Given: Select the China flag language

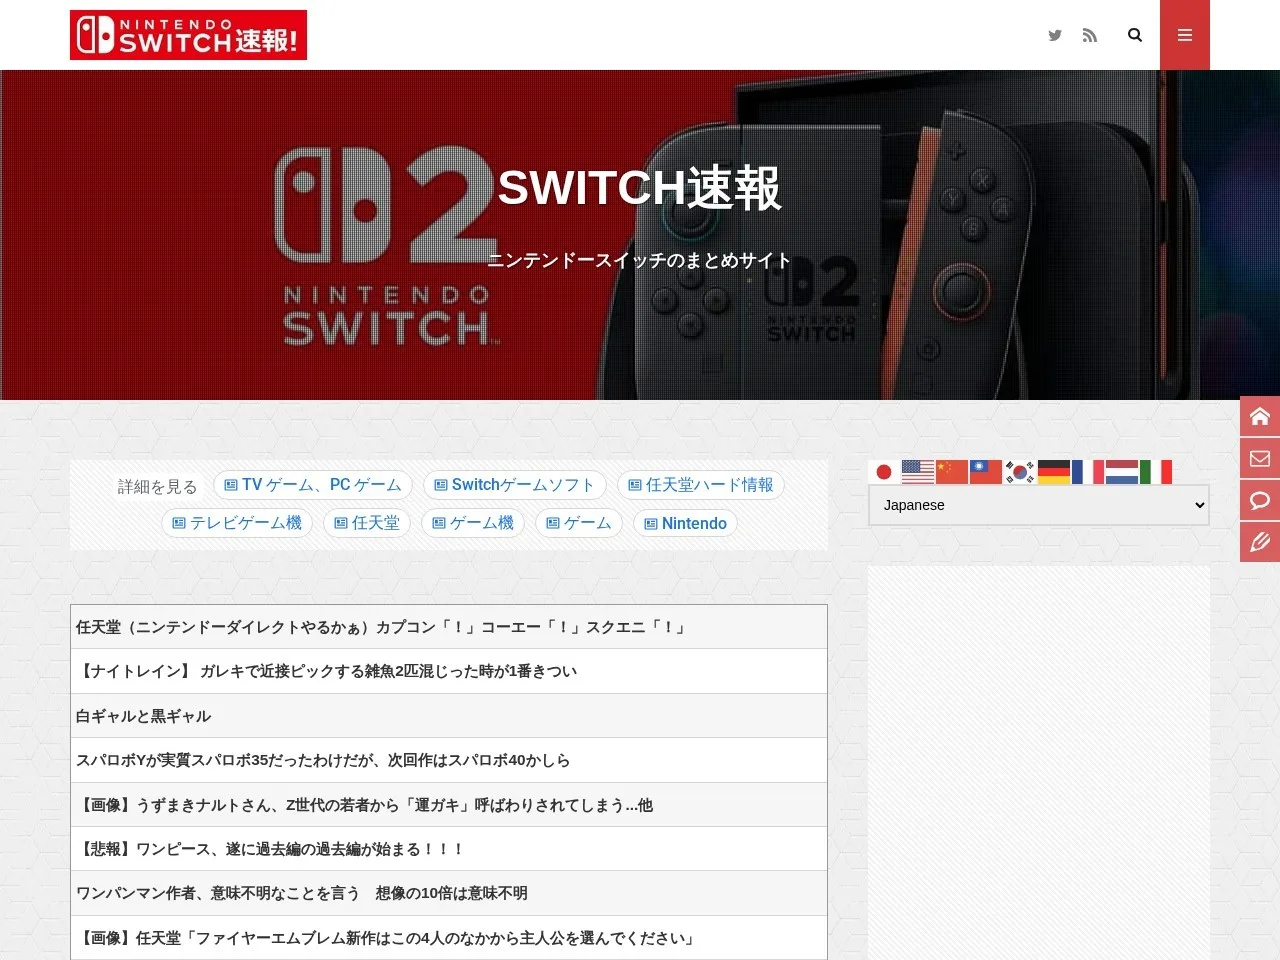Looking at the screenshot, I should pos(952,472).
